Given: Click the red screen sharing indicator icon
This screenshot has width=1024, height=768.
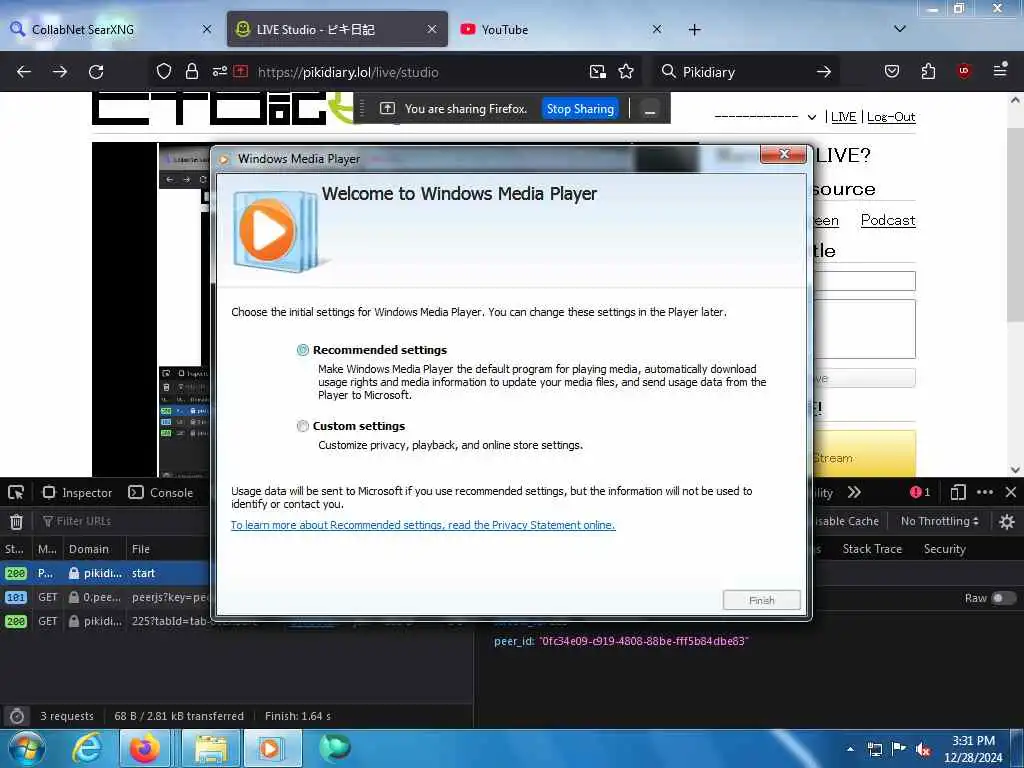Looking at the screenshot, I should click(x=240, y=71).
